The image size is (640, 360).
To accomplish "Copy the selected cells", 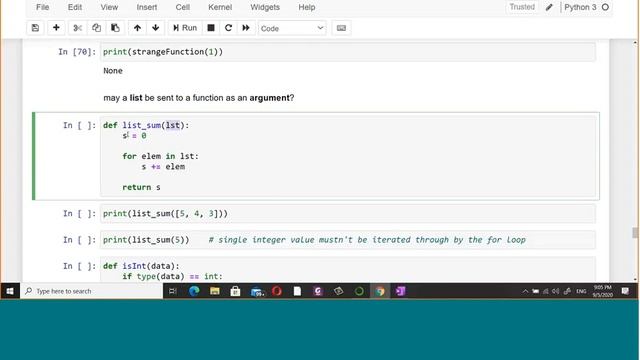I will [x=96, y=28].
